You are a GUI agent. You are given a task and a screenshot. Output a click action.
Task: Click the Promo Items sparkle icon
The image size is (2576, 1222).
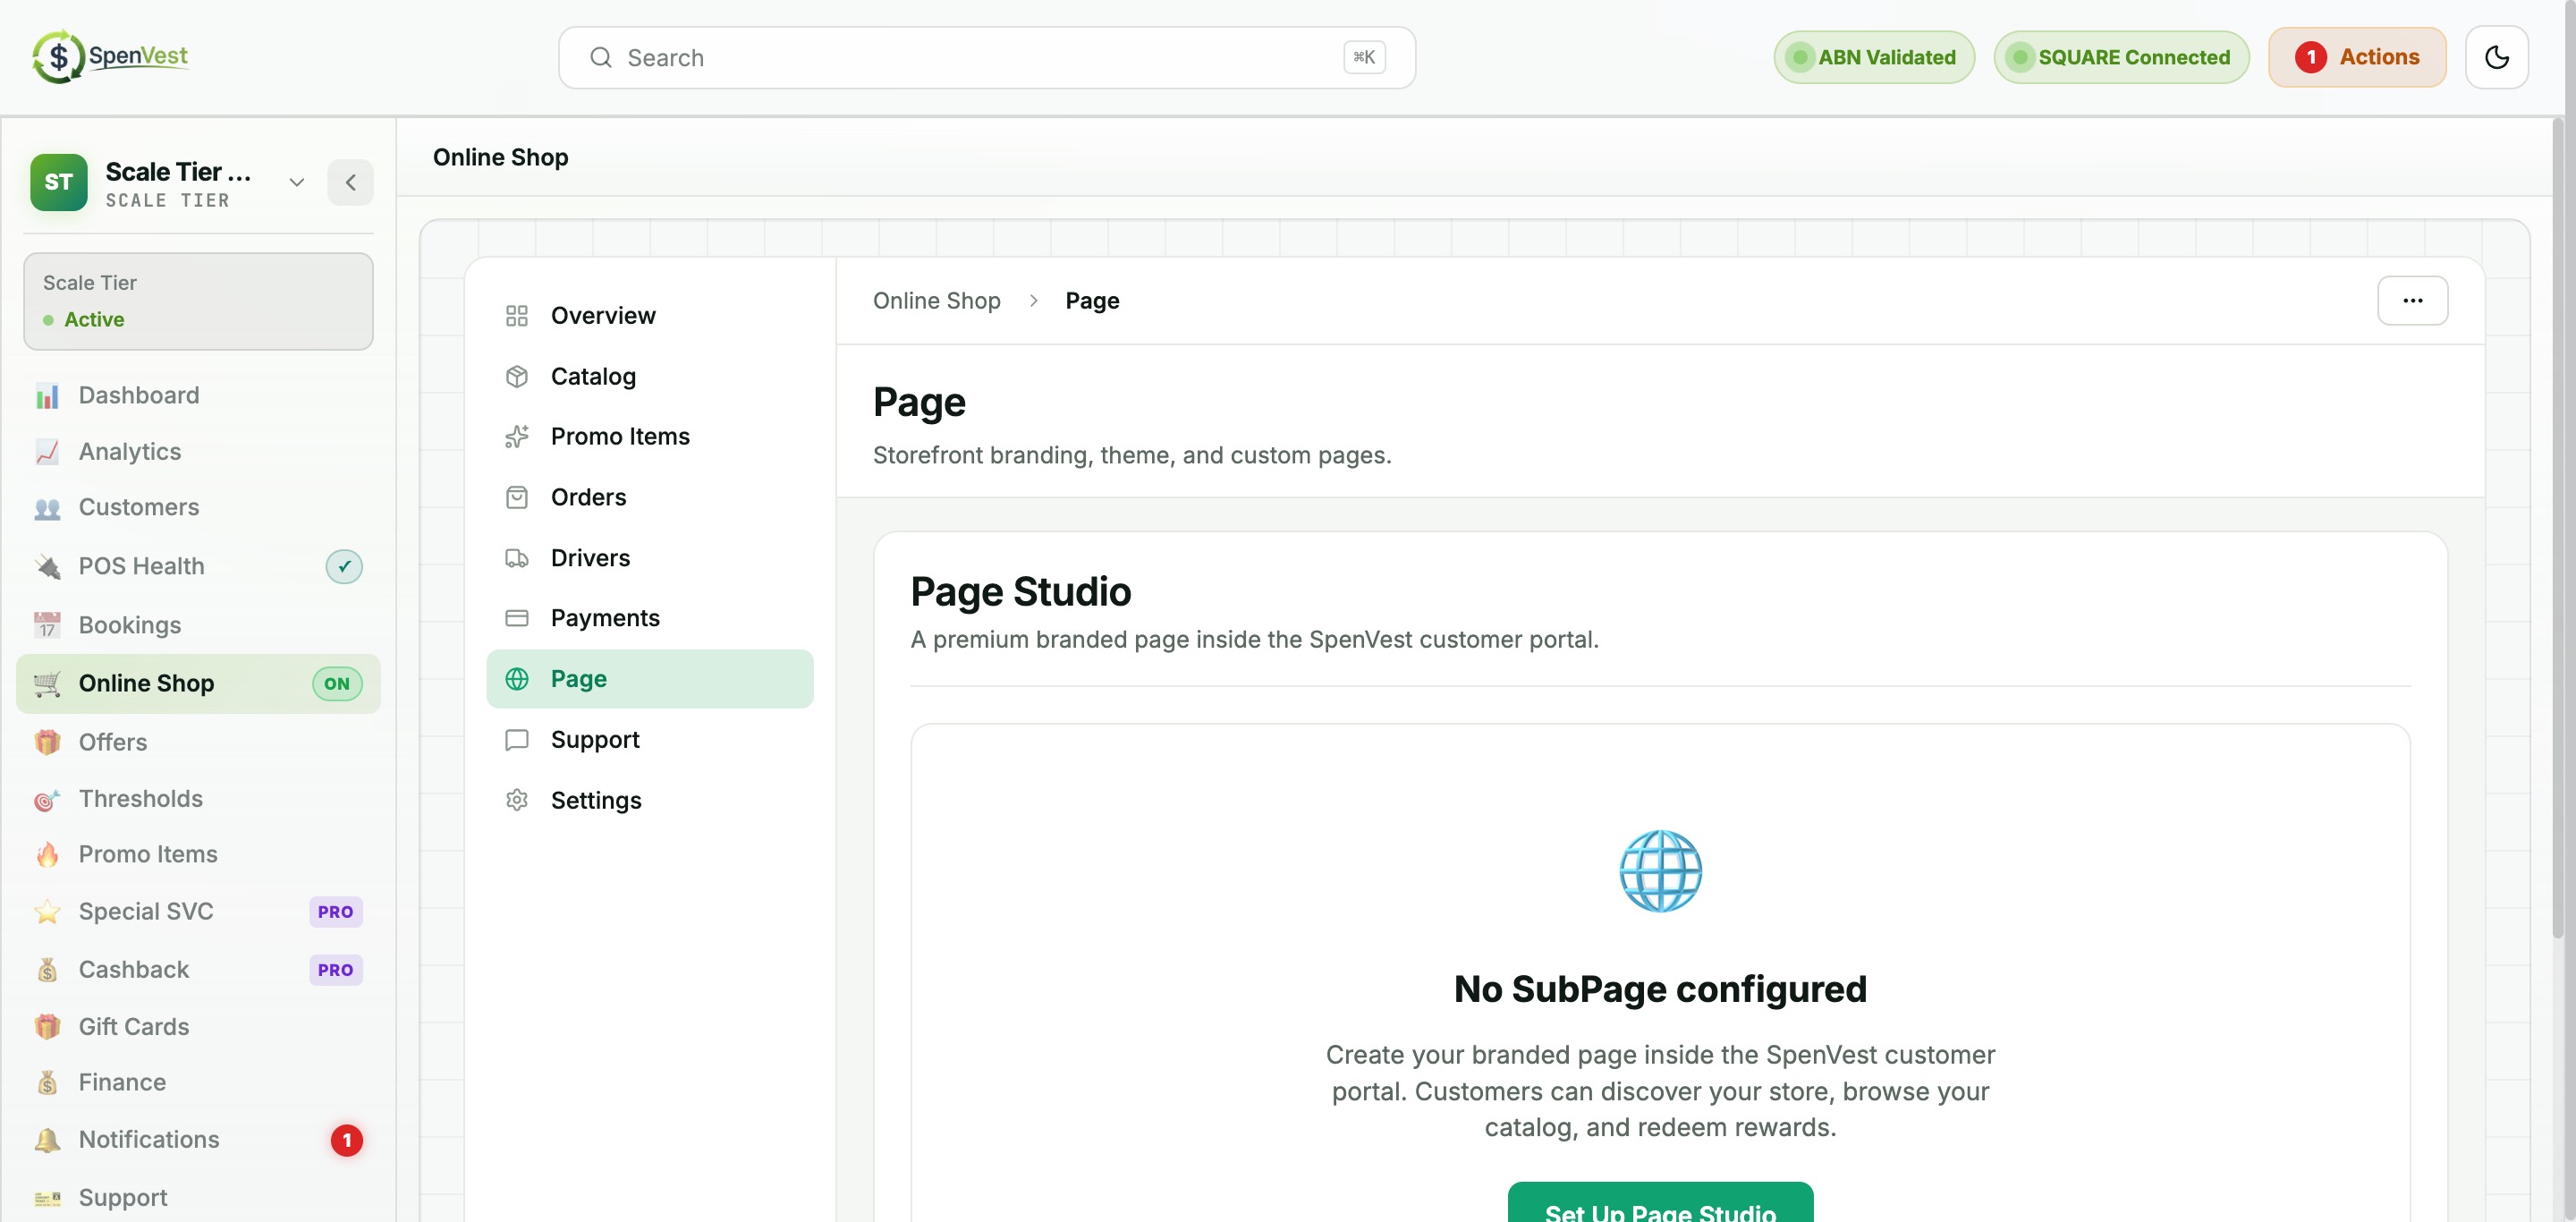(517, 437)
